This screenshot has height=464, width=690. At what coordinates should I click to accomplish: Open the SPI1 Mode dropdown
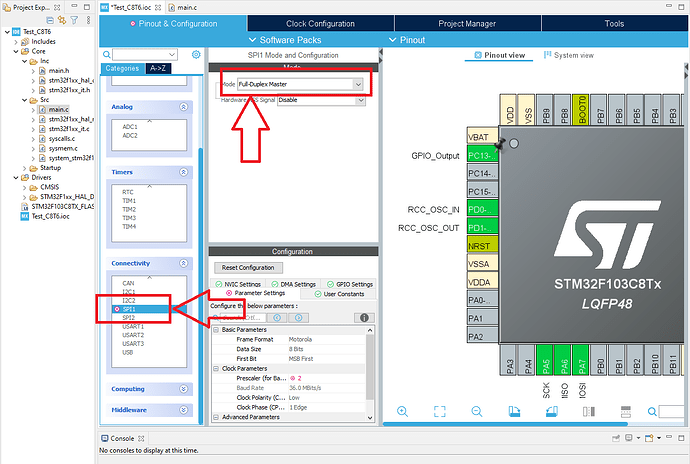click(358, 85)
